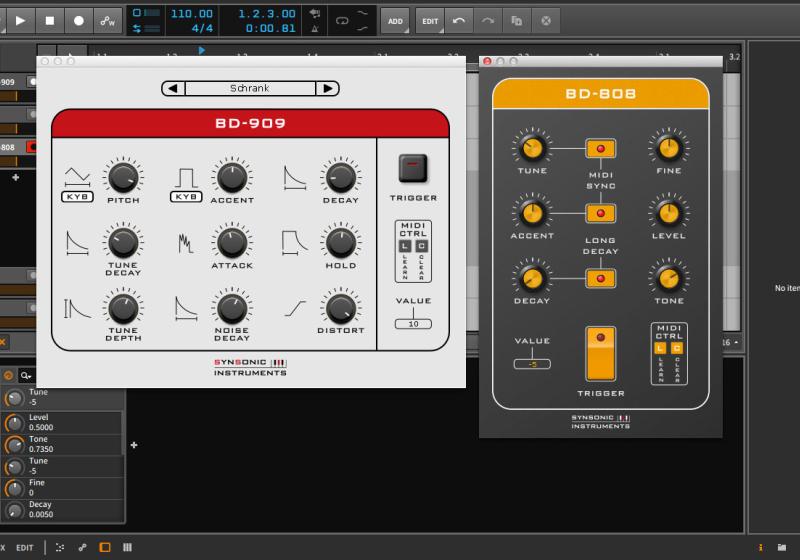
Task: Click the BD-909 NOISE DECAY knob
Action: tap(232, 308)
